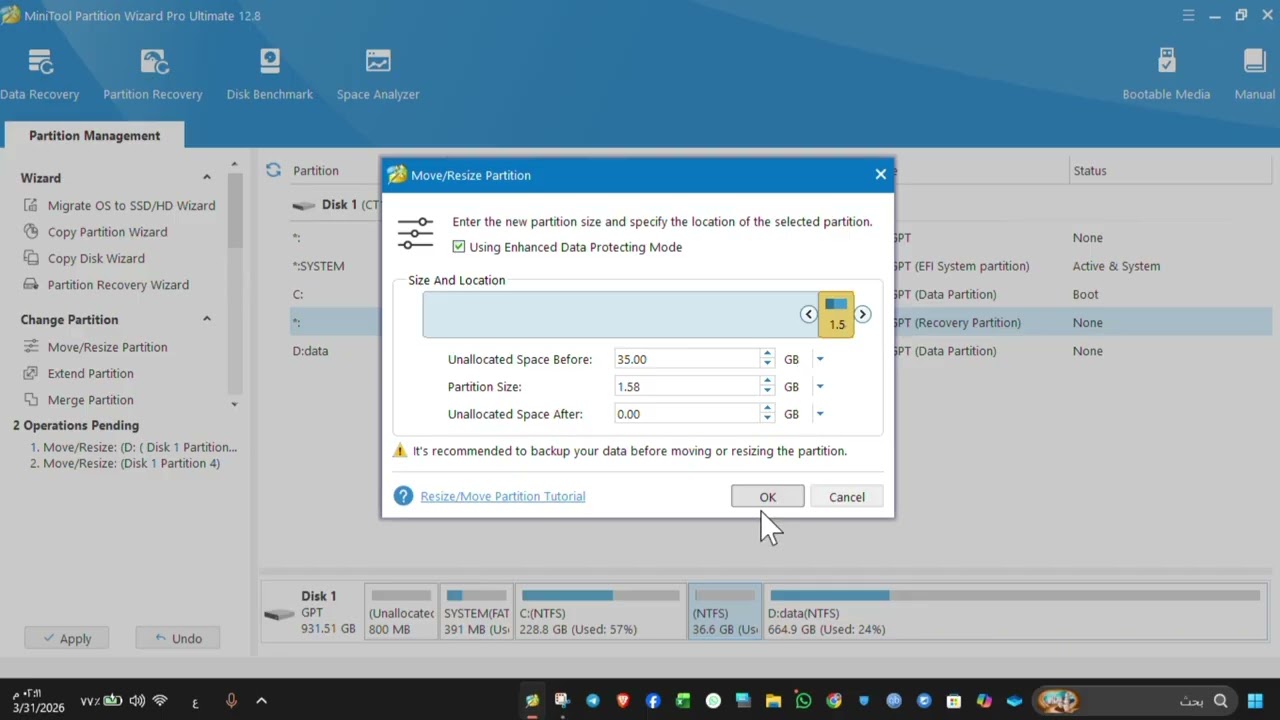Screen dimensions: 1280x720
Task: Move the partition handle right with arrow
Action: click(862, 314)
